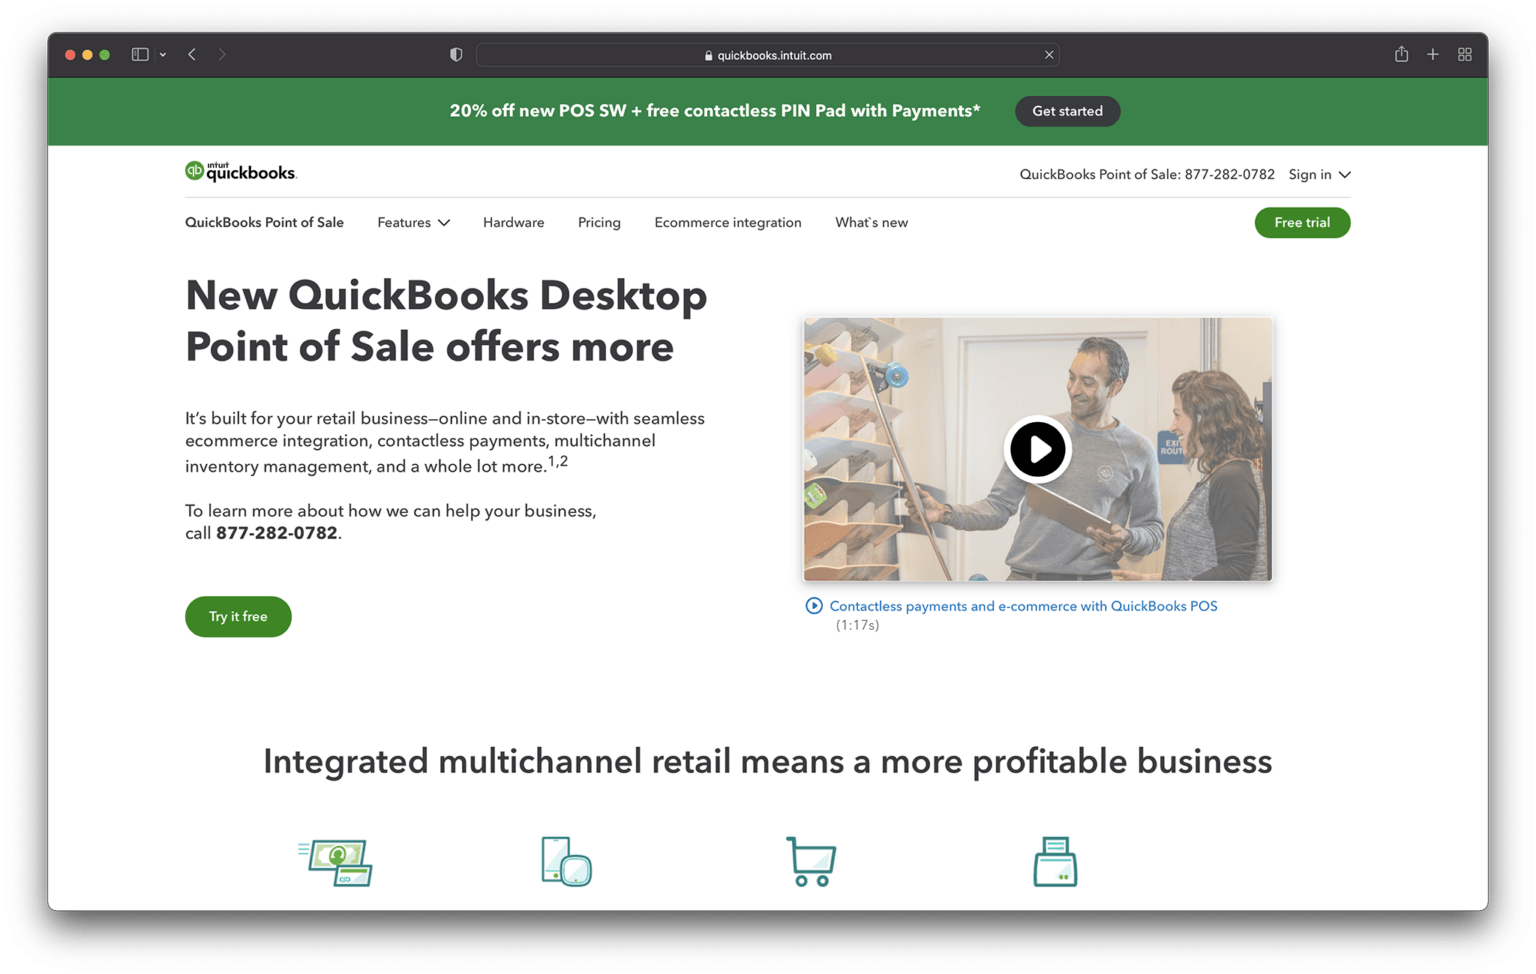The height and width of the screenshot is (974, 1536).
Task: Click the receipt printer icon
Action: click(1056, 861)
